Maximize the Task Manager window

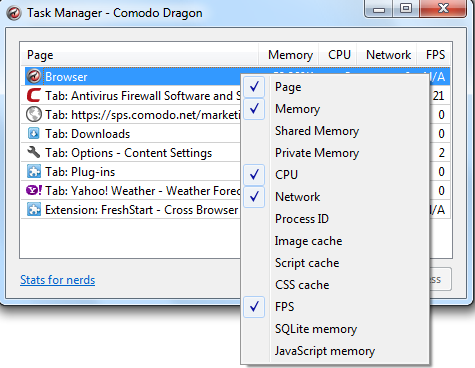[x=406, y=8]
